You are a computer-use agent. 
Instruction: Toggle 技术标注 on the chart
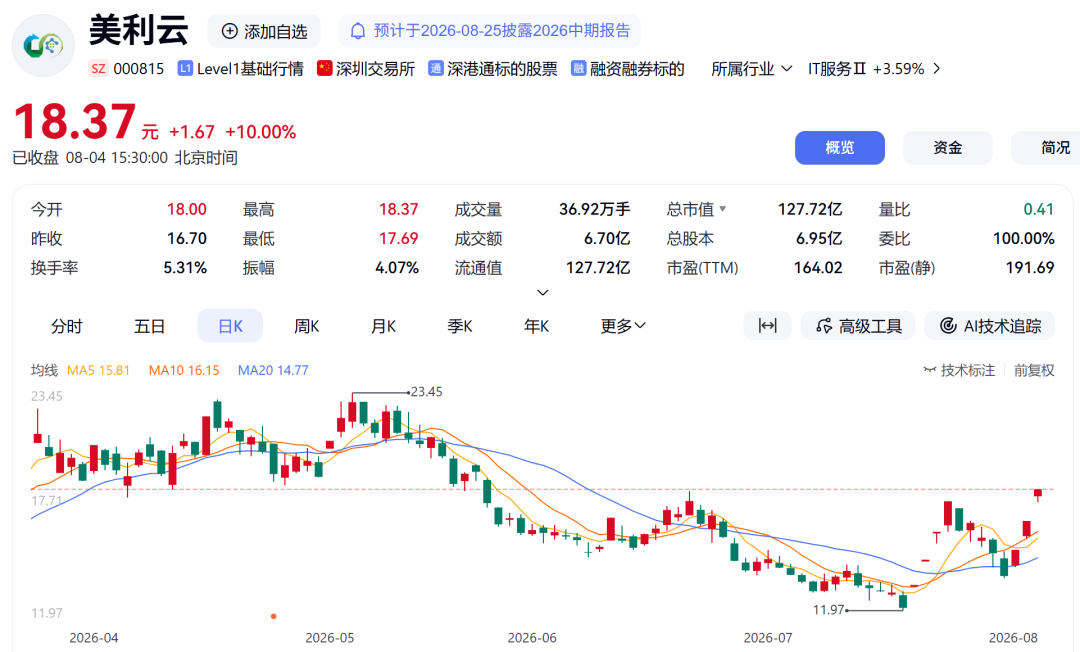pos(959,370)
